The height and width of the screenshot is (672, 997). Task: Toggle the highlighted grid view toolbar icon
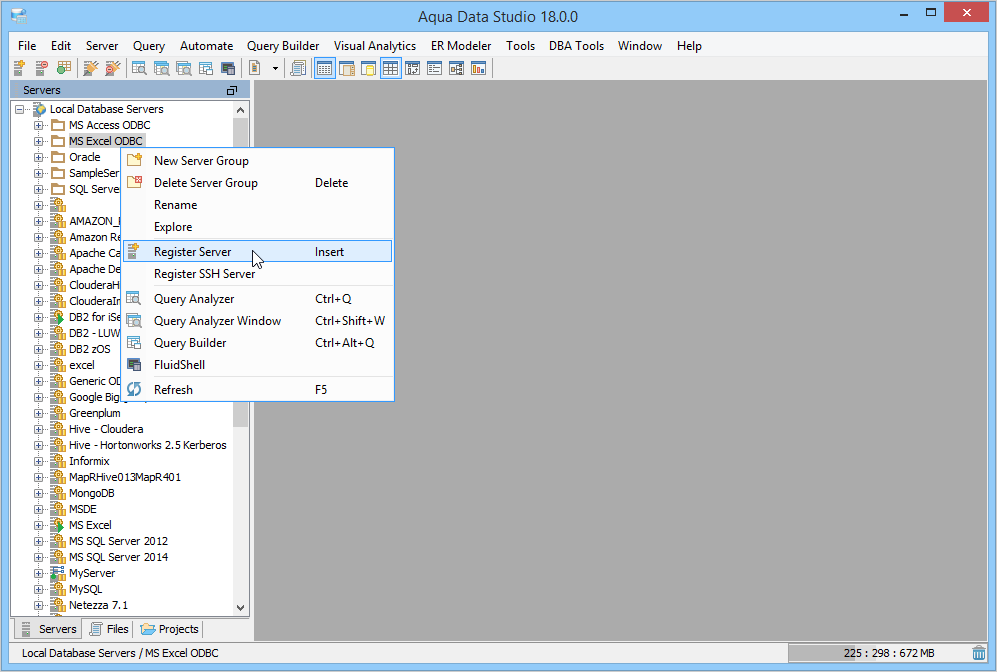point(390,68)
